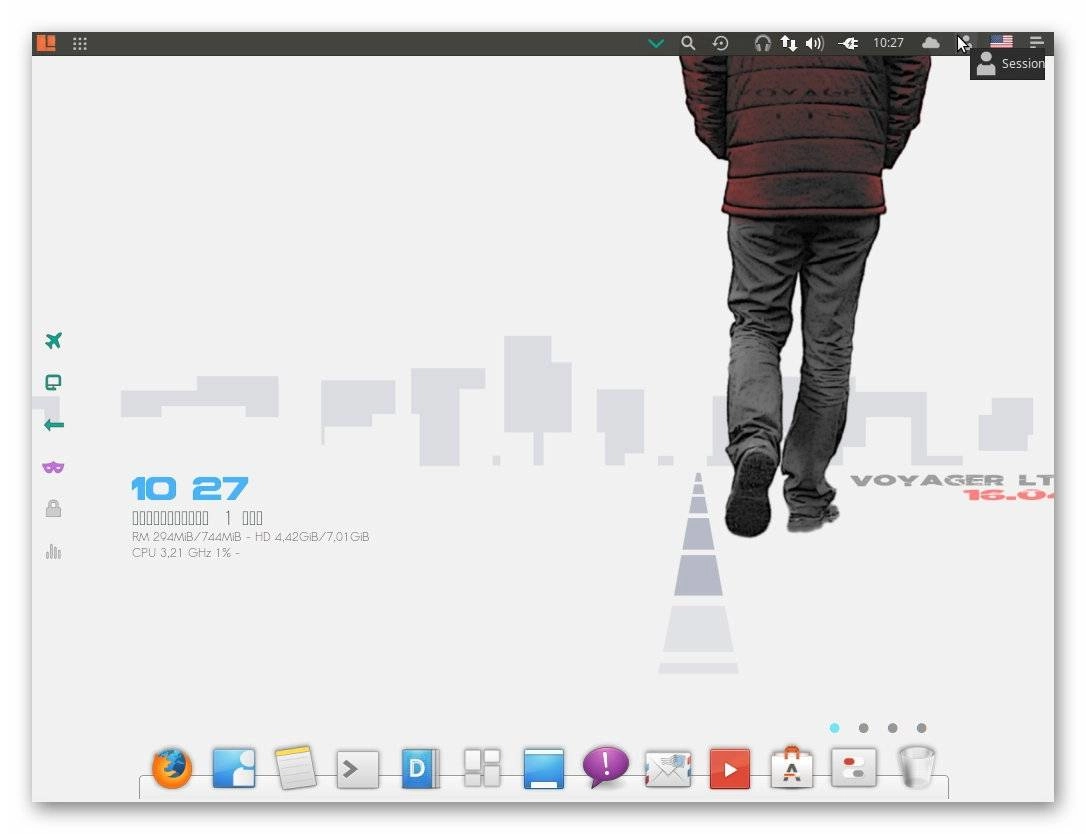The image size is (1086, 834).
Task: Open the power plug battery indicator
Action: click(x=848, y=44)
